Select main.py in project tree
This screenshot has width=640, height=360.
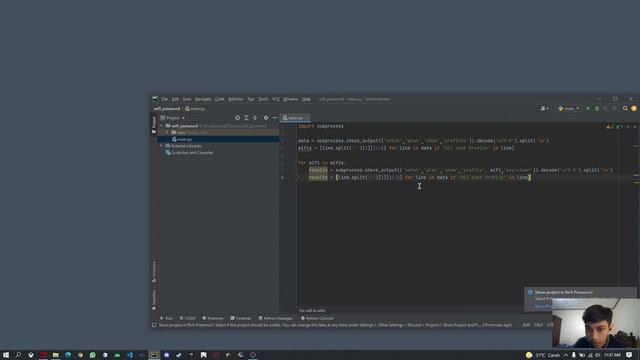[x=184, y=140]
